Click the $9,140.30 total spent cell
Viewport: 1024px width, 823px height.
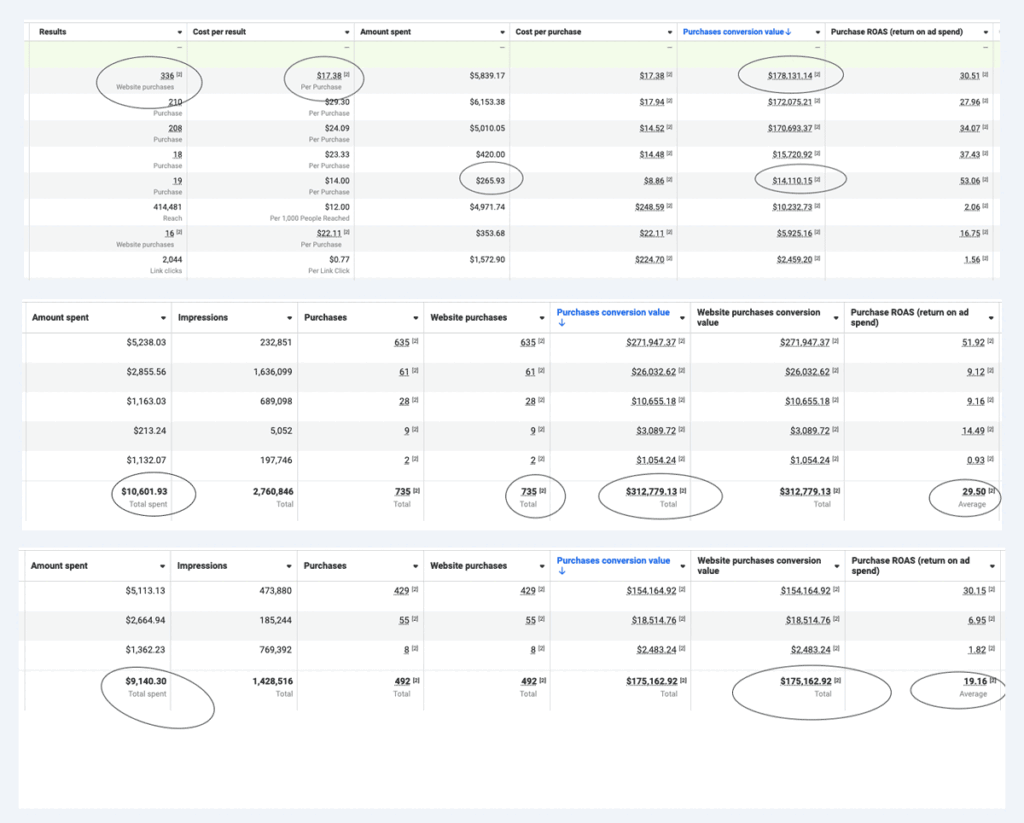tap(145, 682)
